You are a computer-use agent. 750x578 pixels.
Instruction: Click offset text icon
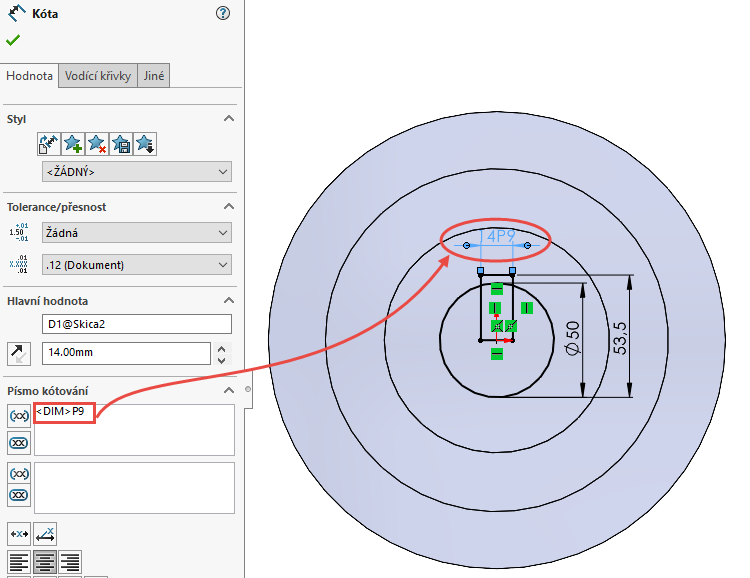point(45,534)
